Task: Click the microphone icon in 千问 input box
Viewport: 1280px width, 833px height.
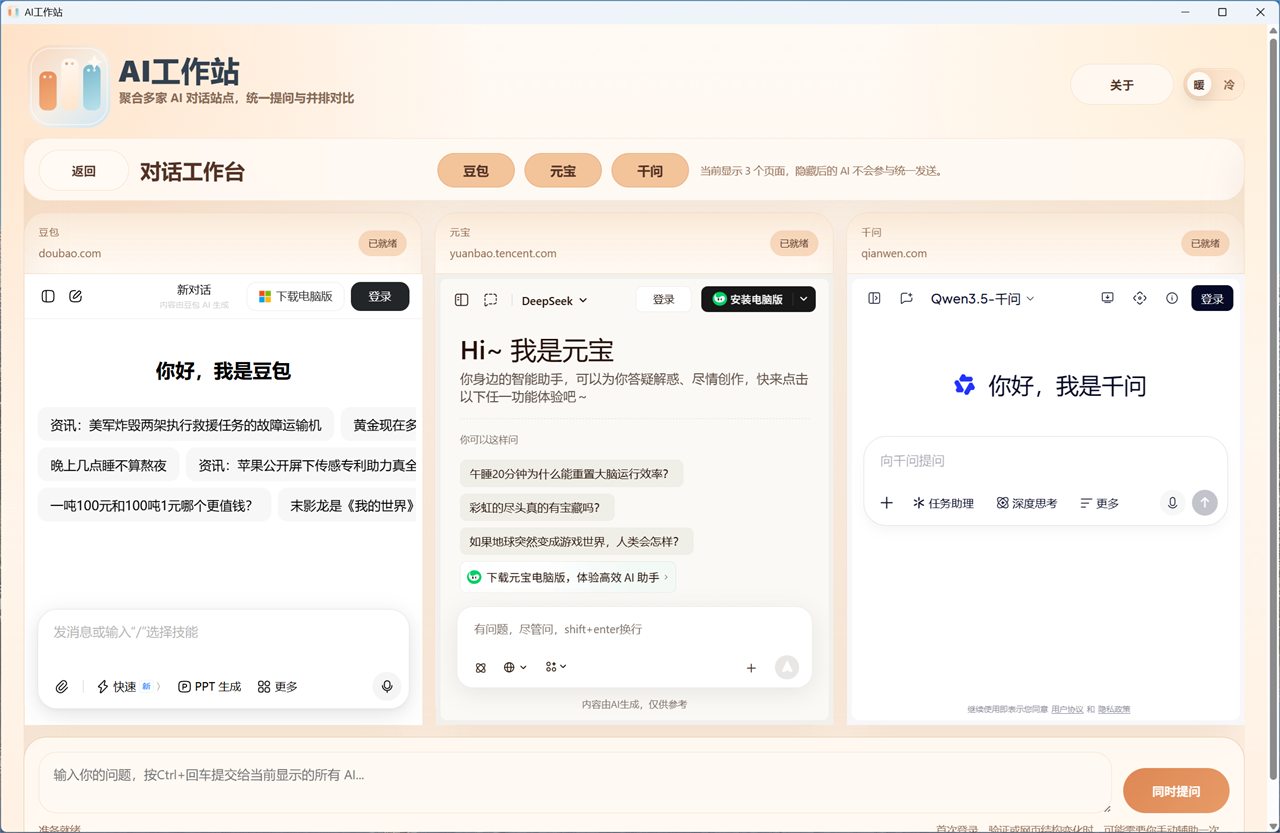Action: coord(1172,503)
